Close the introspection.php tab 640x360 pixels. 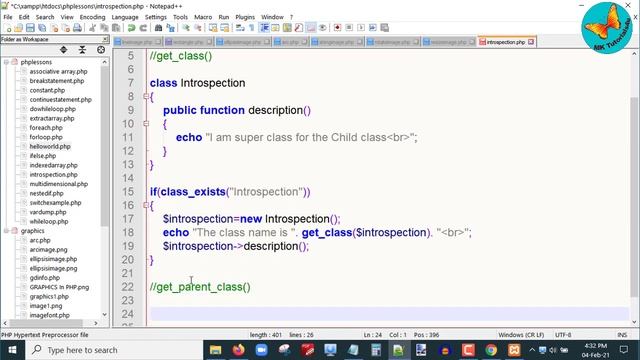pos(531,42)
